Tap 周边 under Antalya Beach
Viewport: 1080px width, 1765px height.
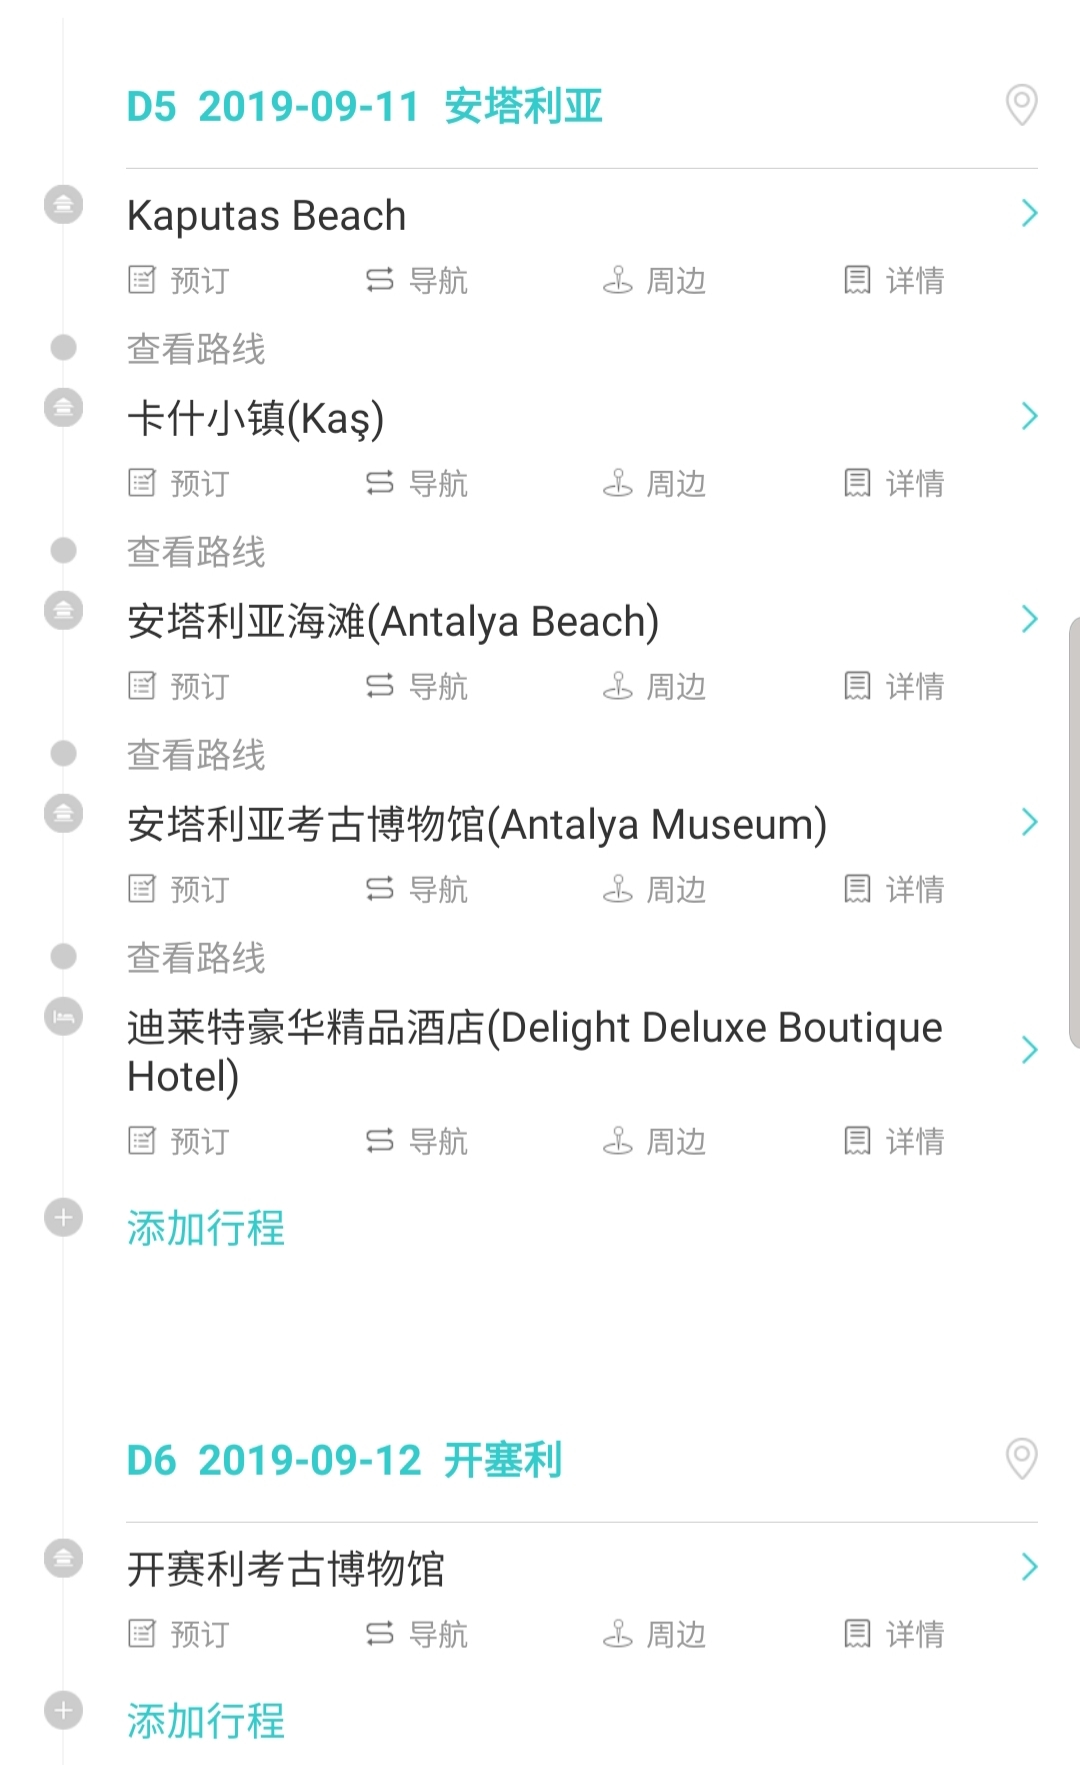point(655,687)
